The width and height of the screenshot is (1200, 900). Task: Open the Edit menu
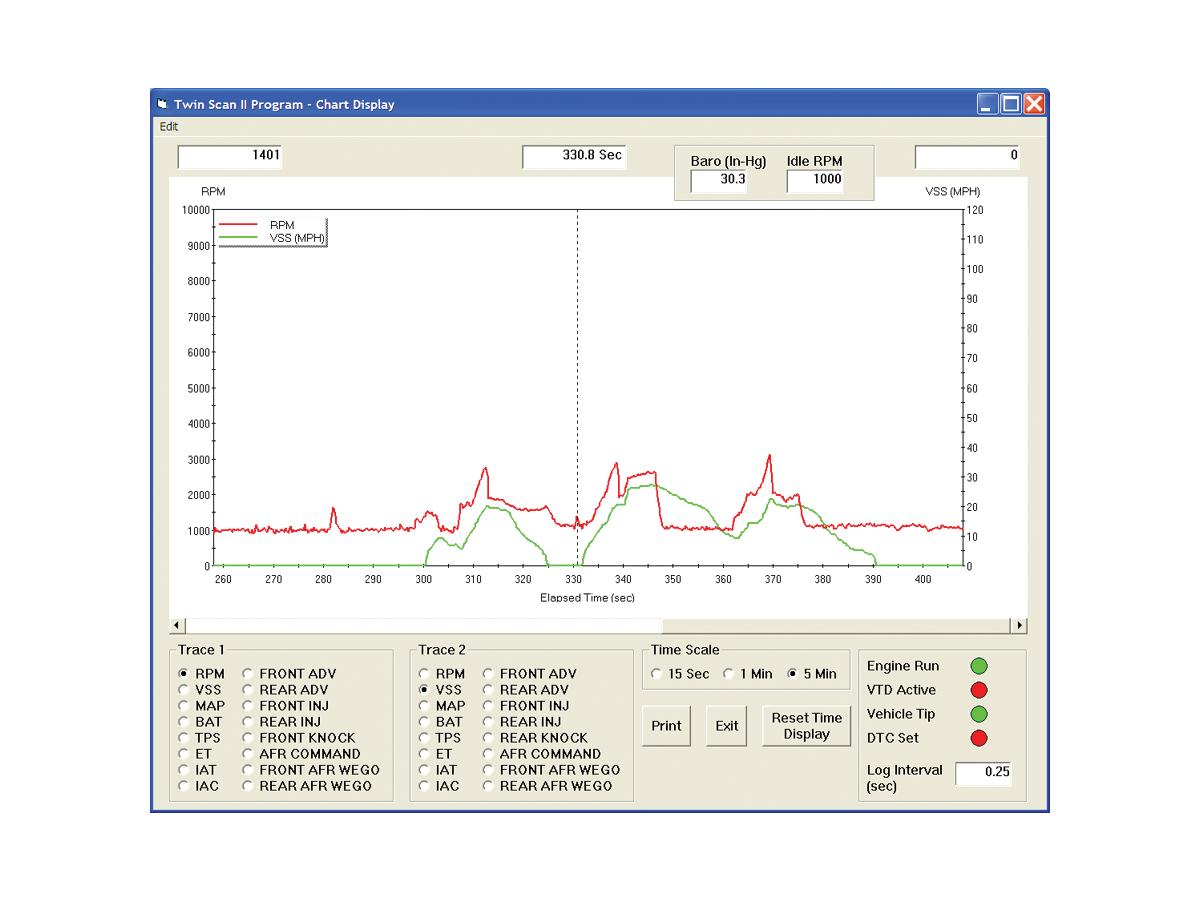click(169, 127)
